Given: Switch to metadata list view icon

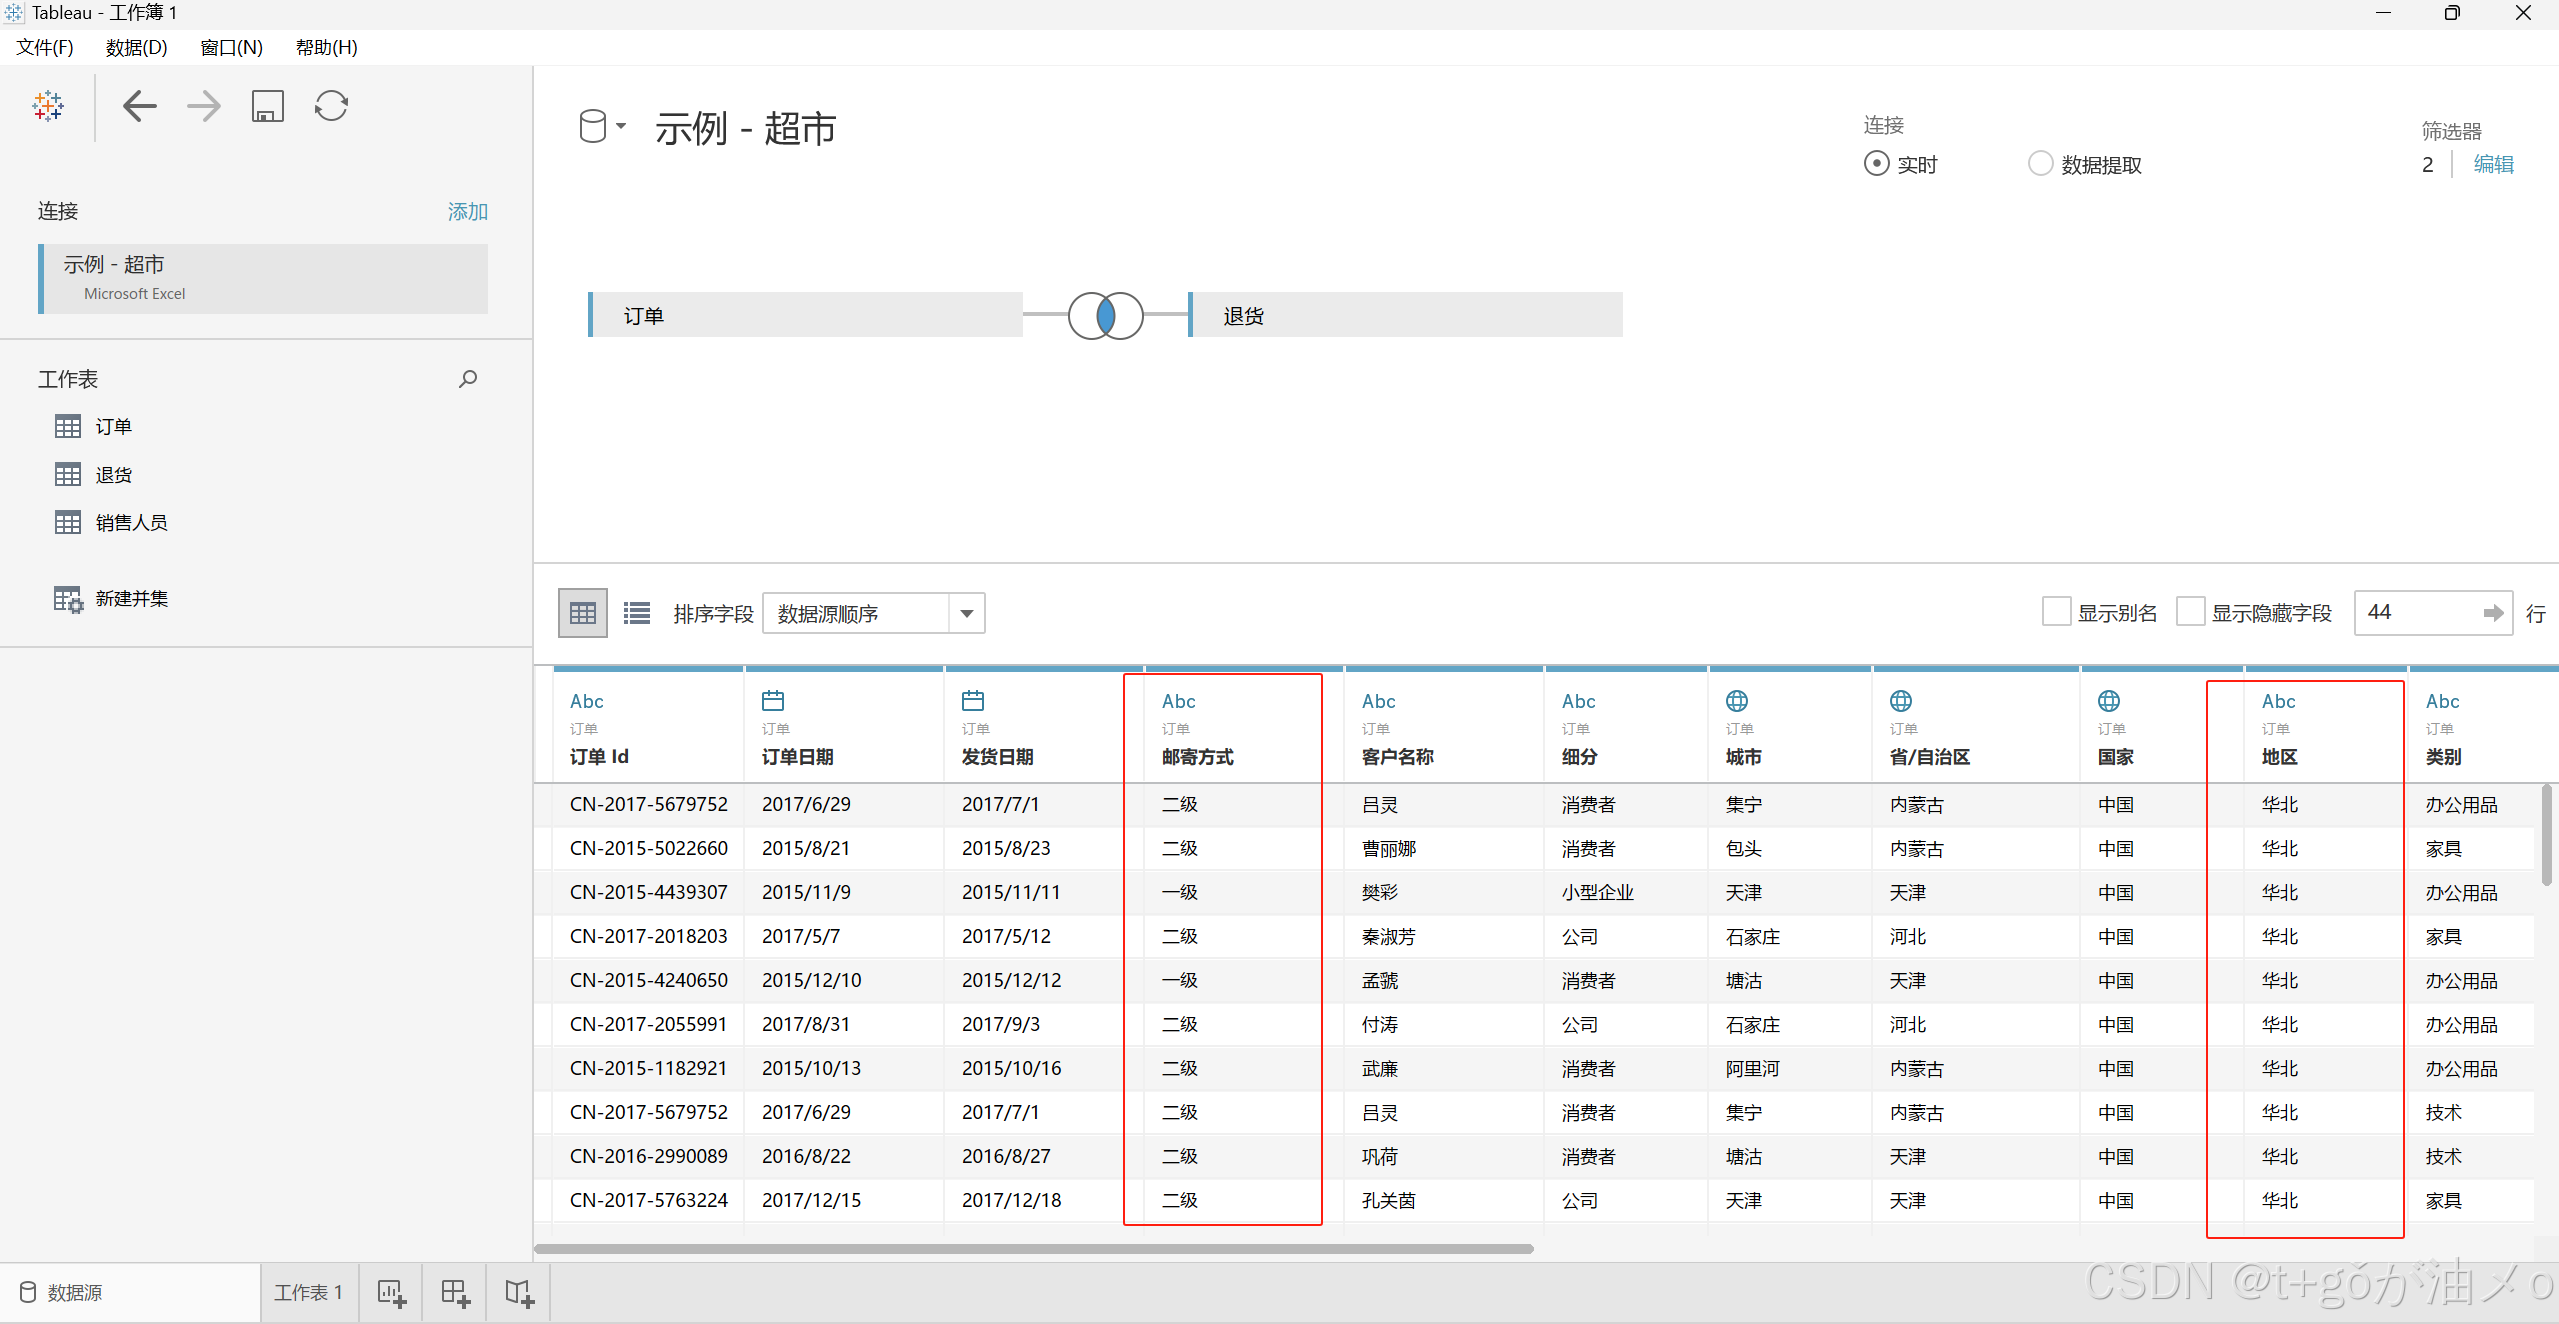Looking at the screenshot, I should click(637, 613).
